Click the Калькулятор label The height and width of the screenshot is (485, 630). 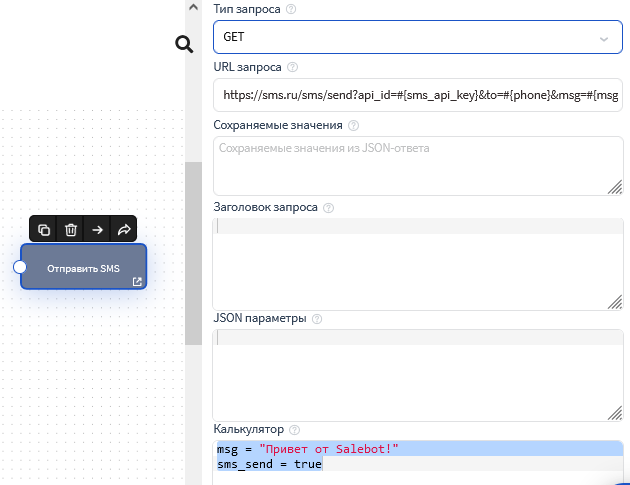coord(249,429)
